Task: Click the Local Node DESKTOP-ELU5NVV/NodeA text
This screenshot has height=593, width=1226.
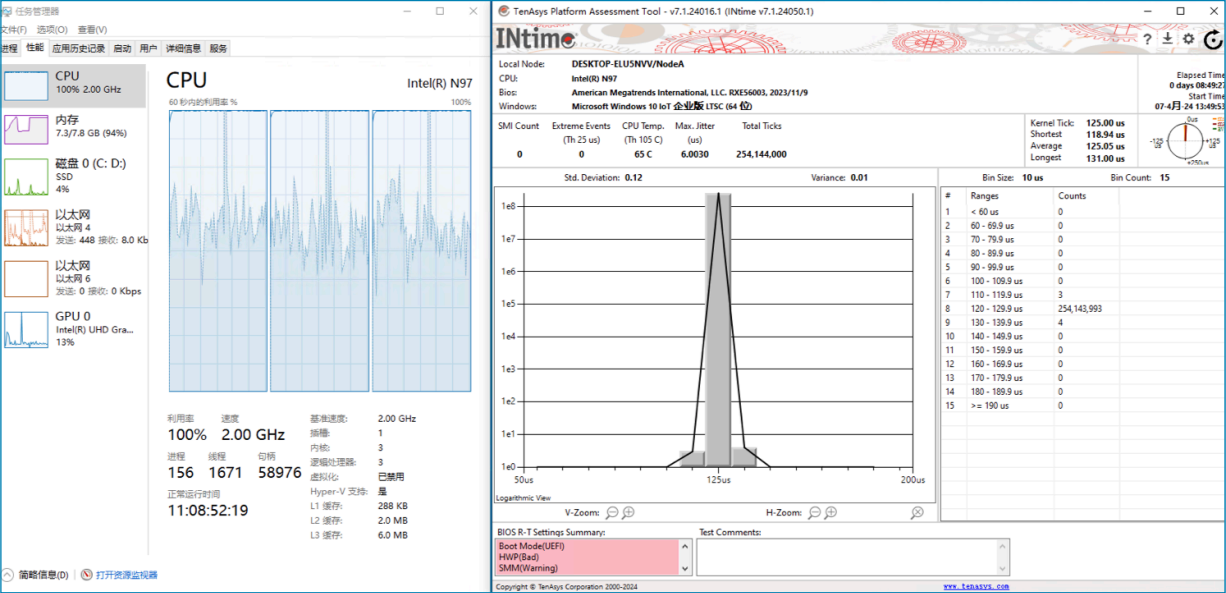Action: (627, 64)
